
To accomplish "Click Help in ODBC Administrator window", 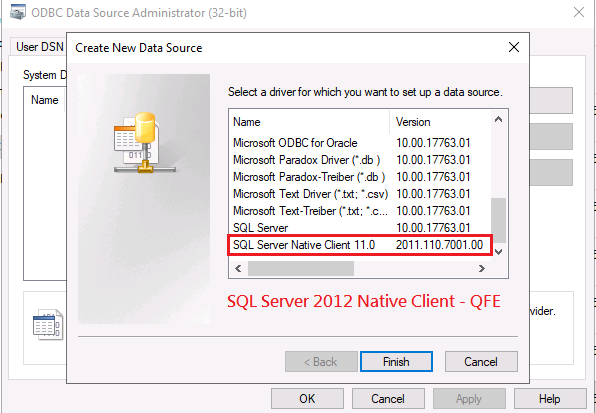I will (550, 399).
